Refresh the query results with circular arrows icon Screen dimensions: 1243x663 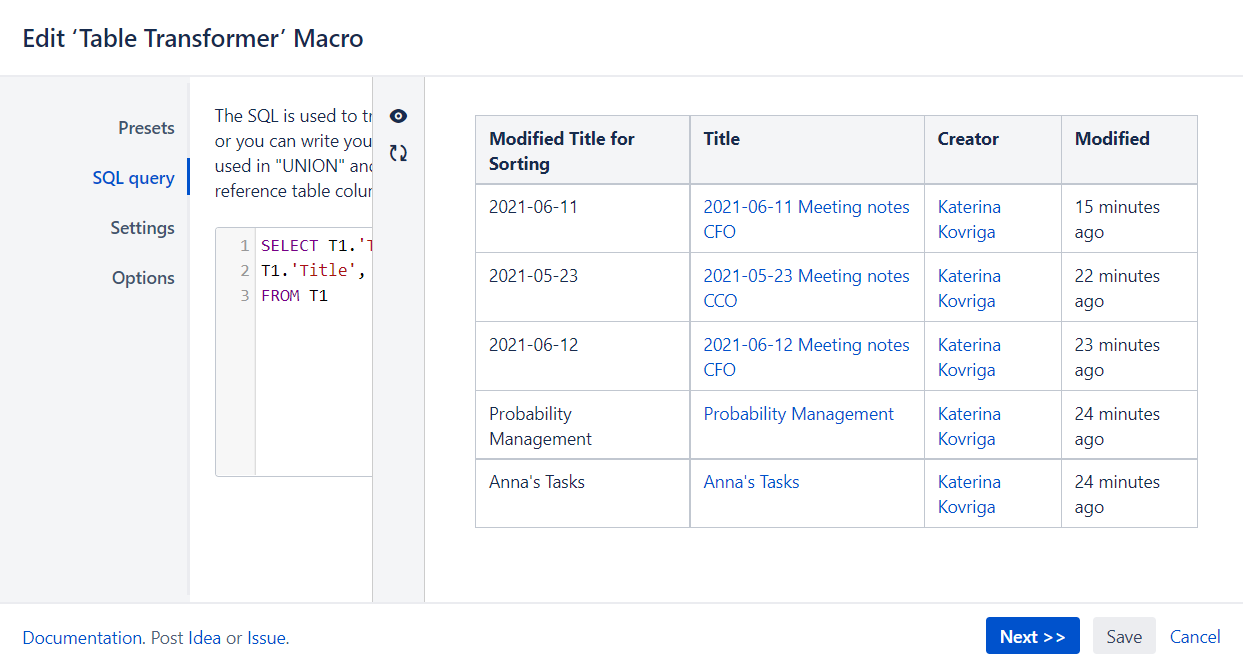click(398, 152)
